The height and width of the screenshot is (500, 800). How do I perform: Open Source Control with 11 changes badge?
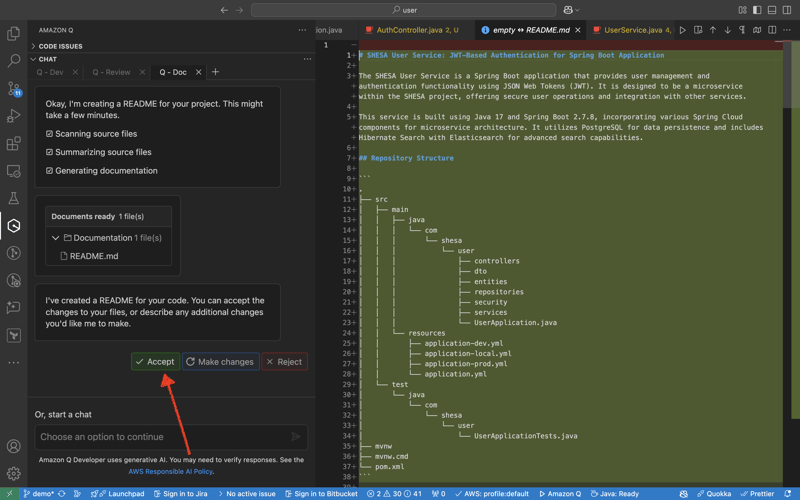(14, 89)
